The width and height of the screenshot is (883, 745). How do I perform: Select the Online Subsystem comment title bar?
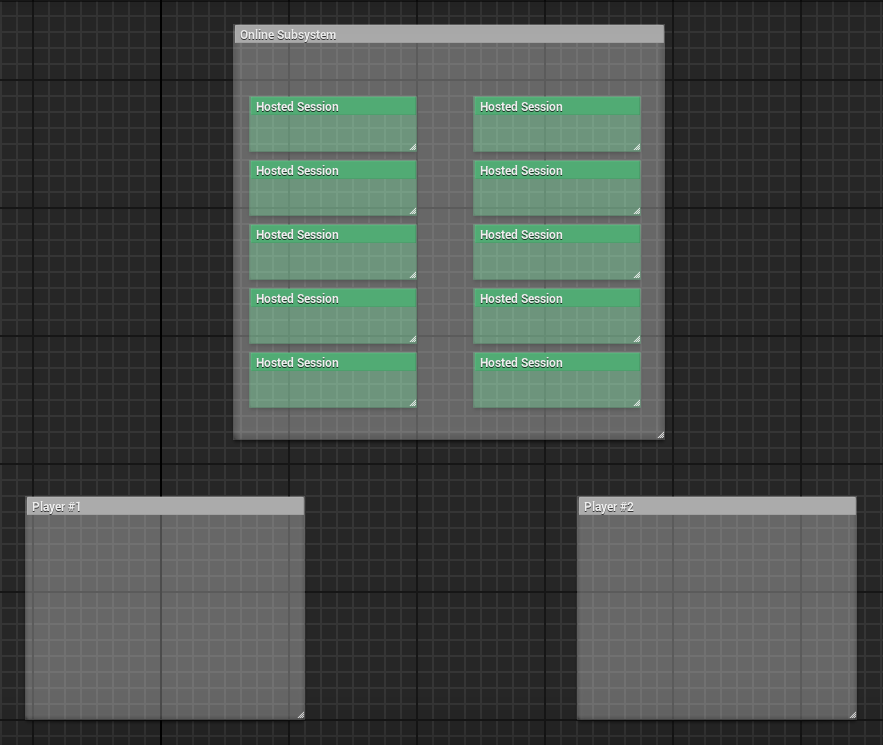[449, 34]
